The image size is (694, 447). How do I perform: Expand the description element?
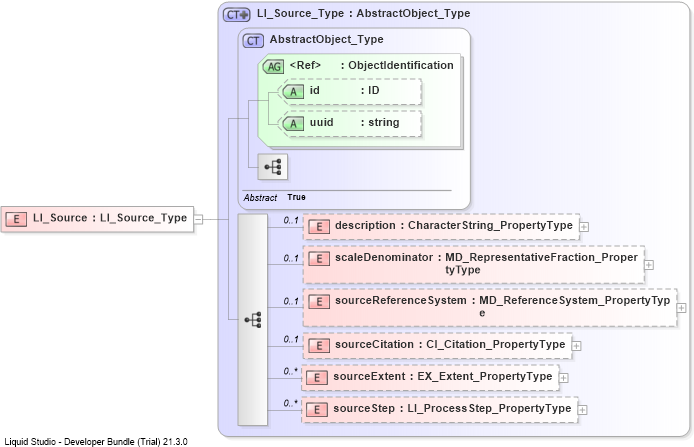click(x=584, y=227)
